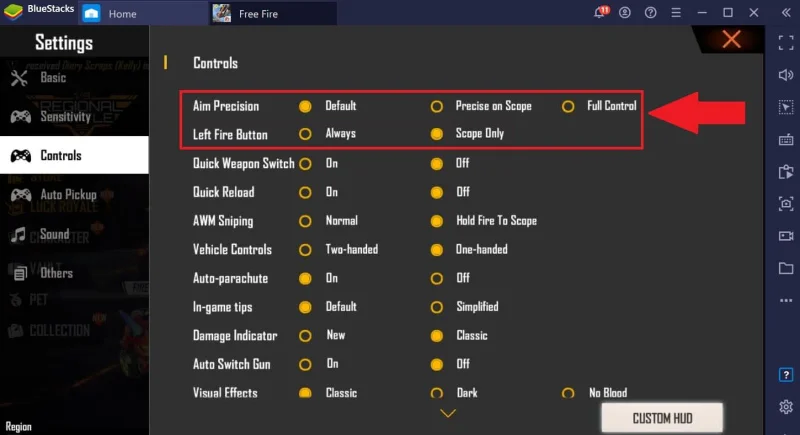The height and width of the screenshot is (435, 800).
Task: Open the multi-instance sync icon
Action: (786, 172)
